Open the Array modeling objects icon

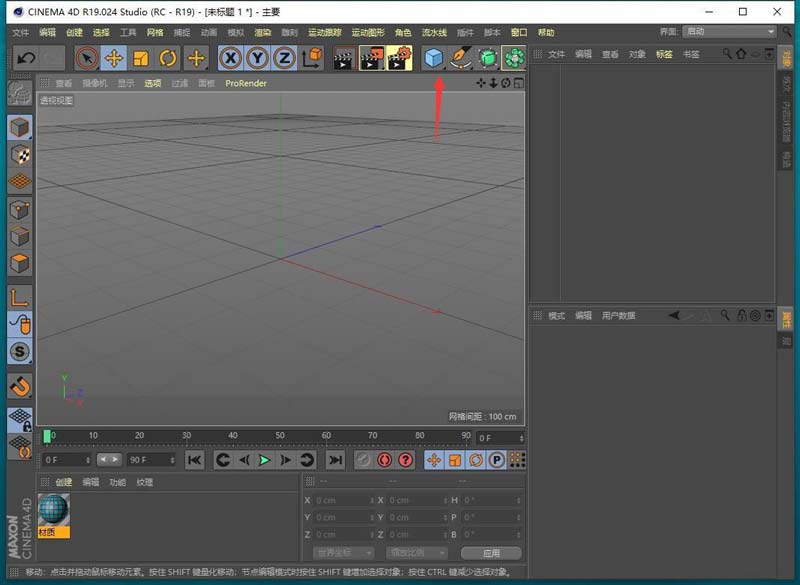tap(514, 58)
